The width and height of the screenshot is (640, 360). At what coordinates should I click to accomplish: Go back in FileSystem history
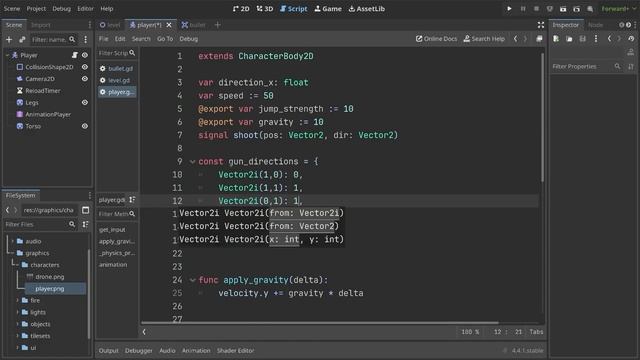pyautogui.click(x=7, y=210)
